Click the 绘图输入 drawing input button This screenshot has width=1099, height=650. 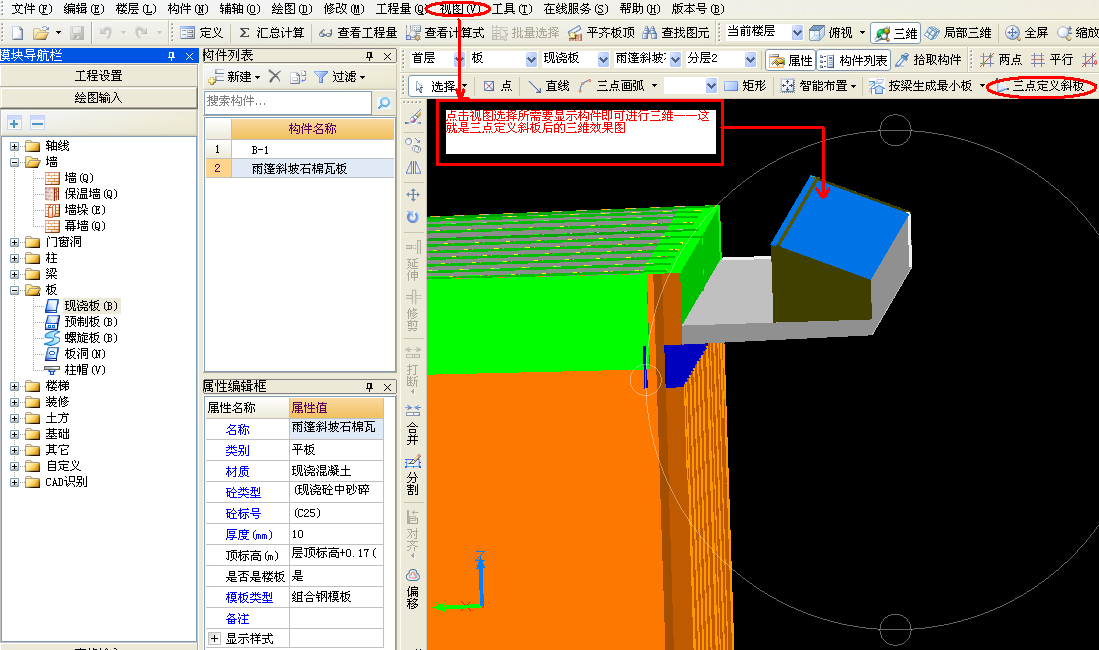coord(99,97)
